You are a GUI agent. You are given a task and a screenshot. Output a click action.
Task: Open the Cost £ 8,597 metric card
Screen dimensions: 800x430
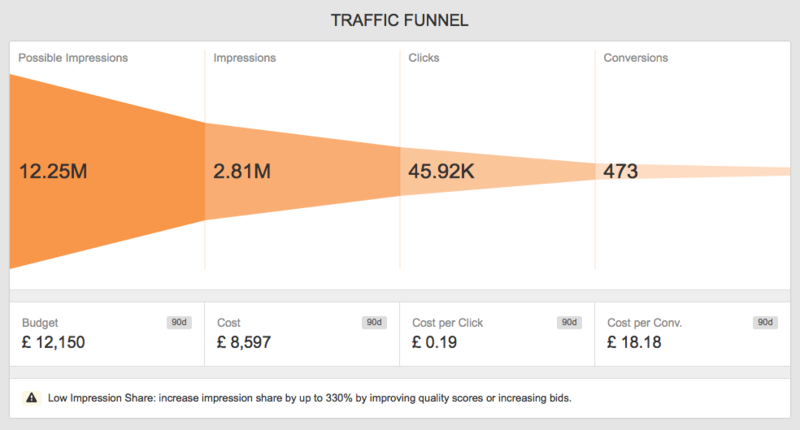click(x=302, y=334)
